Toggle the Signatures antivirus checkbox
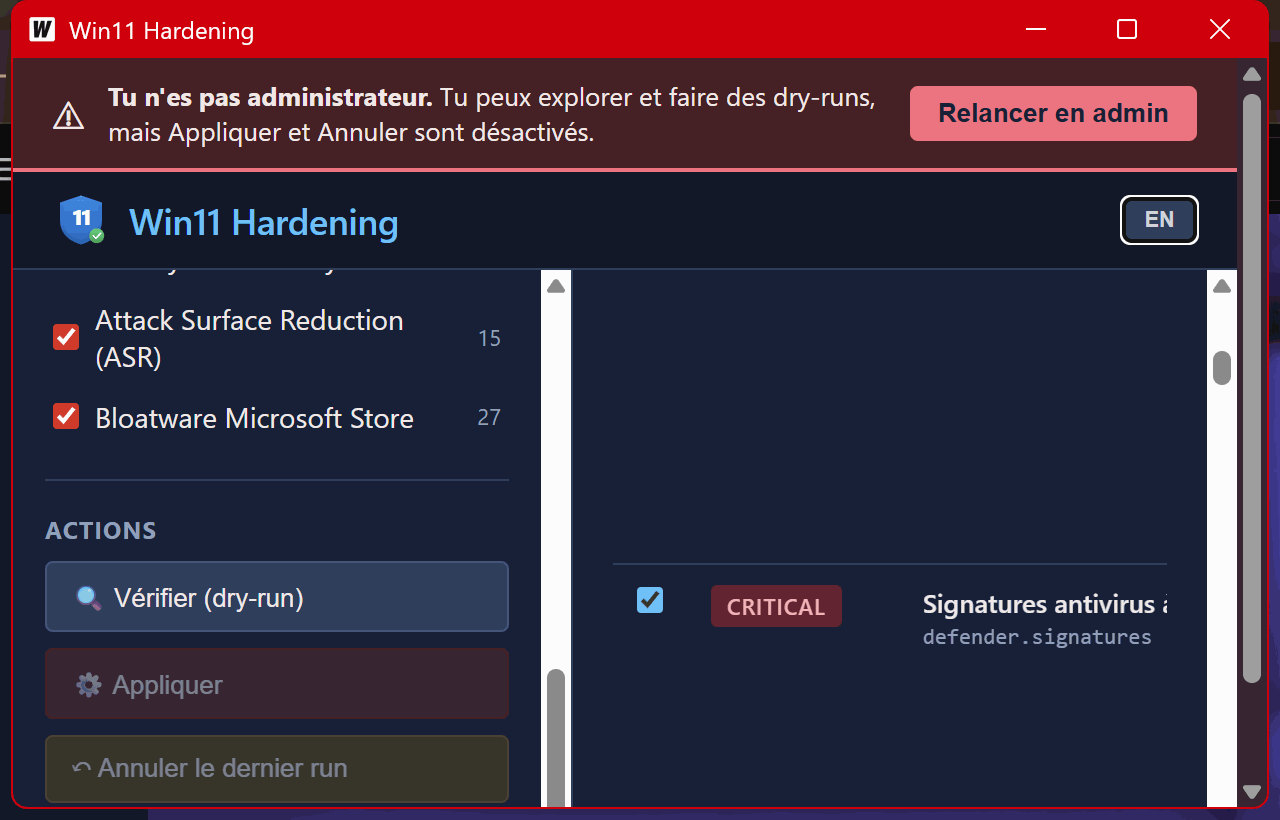 click(x=650, y=600)
